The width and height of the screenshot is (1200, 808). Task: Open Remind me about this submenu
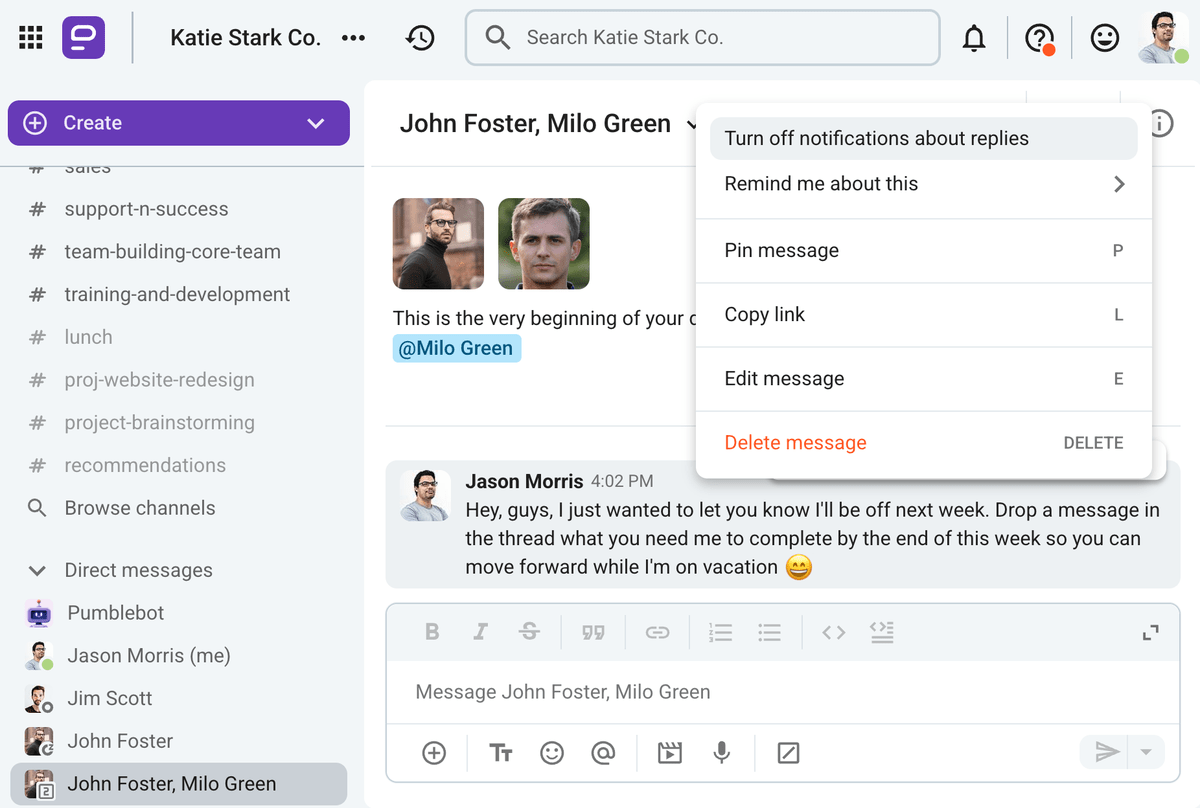tap(923, 184)
